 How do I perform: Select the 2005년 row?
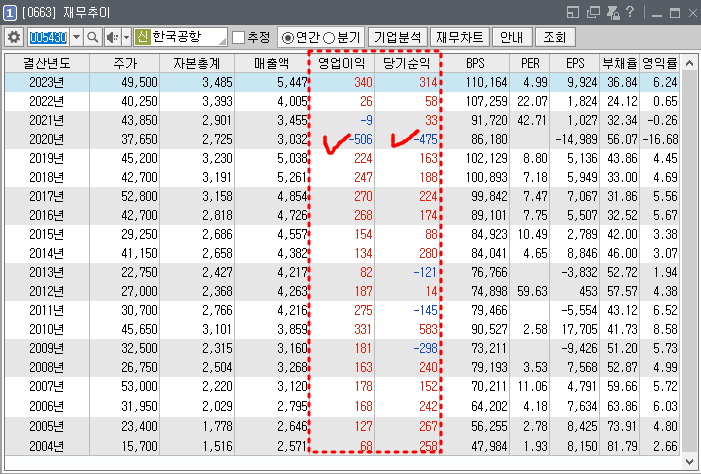coord(342,427)
